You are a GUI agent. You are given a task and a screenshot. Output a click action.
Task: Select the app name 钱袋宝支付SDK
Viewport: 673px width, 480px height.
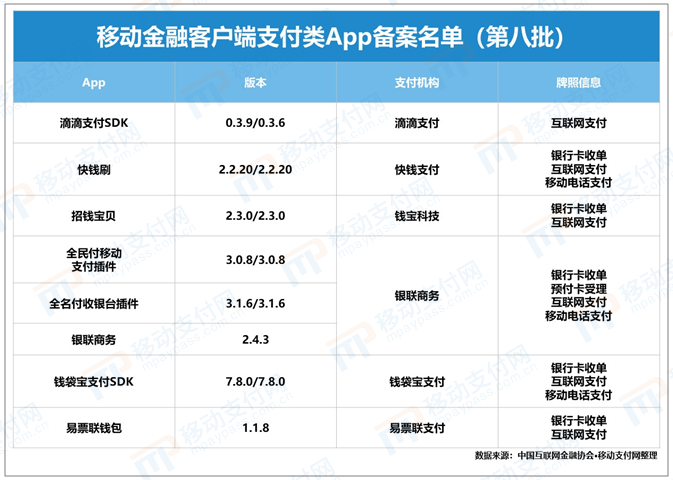click(94, 381)
